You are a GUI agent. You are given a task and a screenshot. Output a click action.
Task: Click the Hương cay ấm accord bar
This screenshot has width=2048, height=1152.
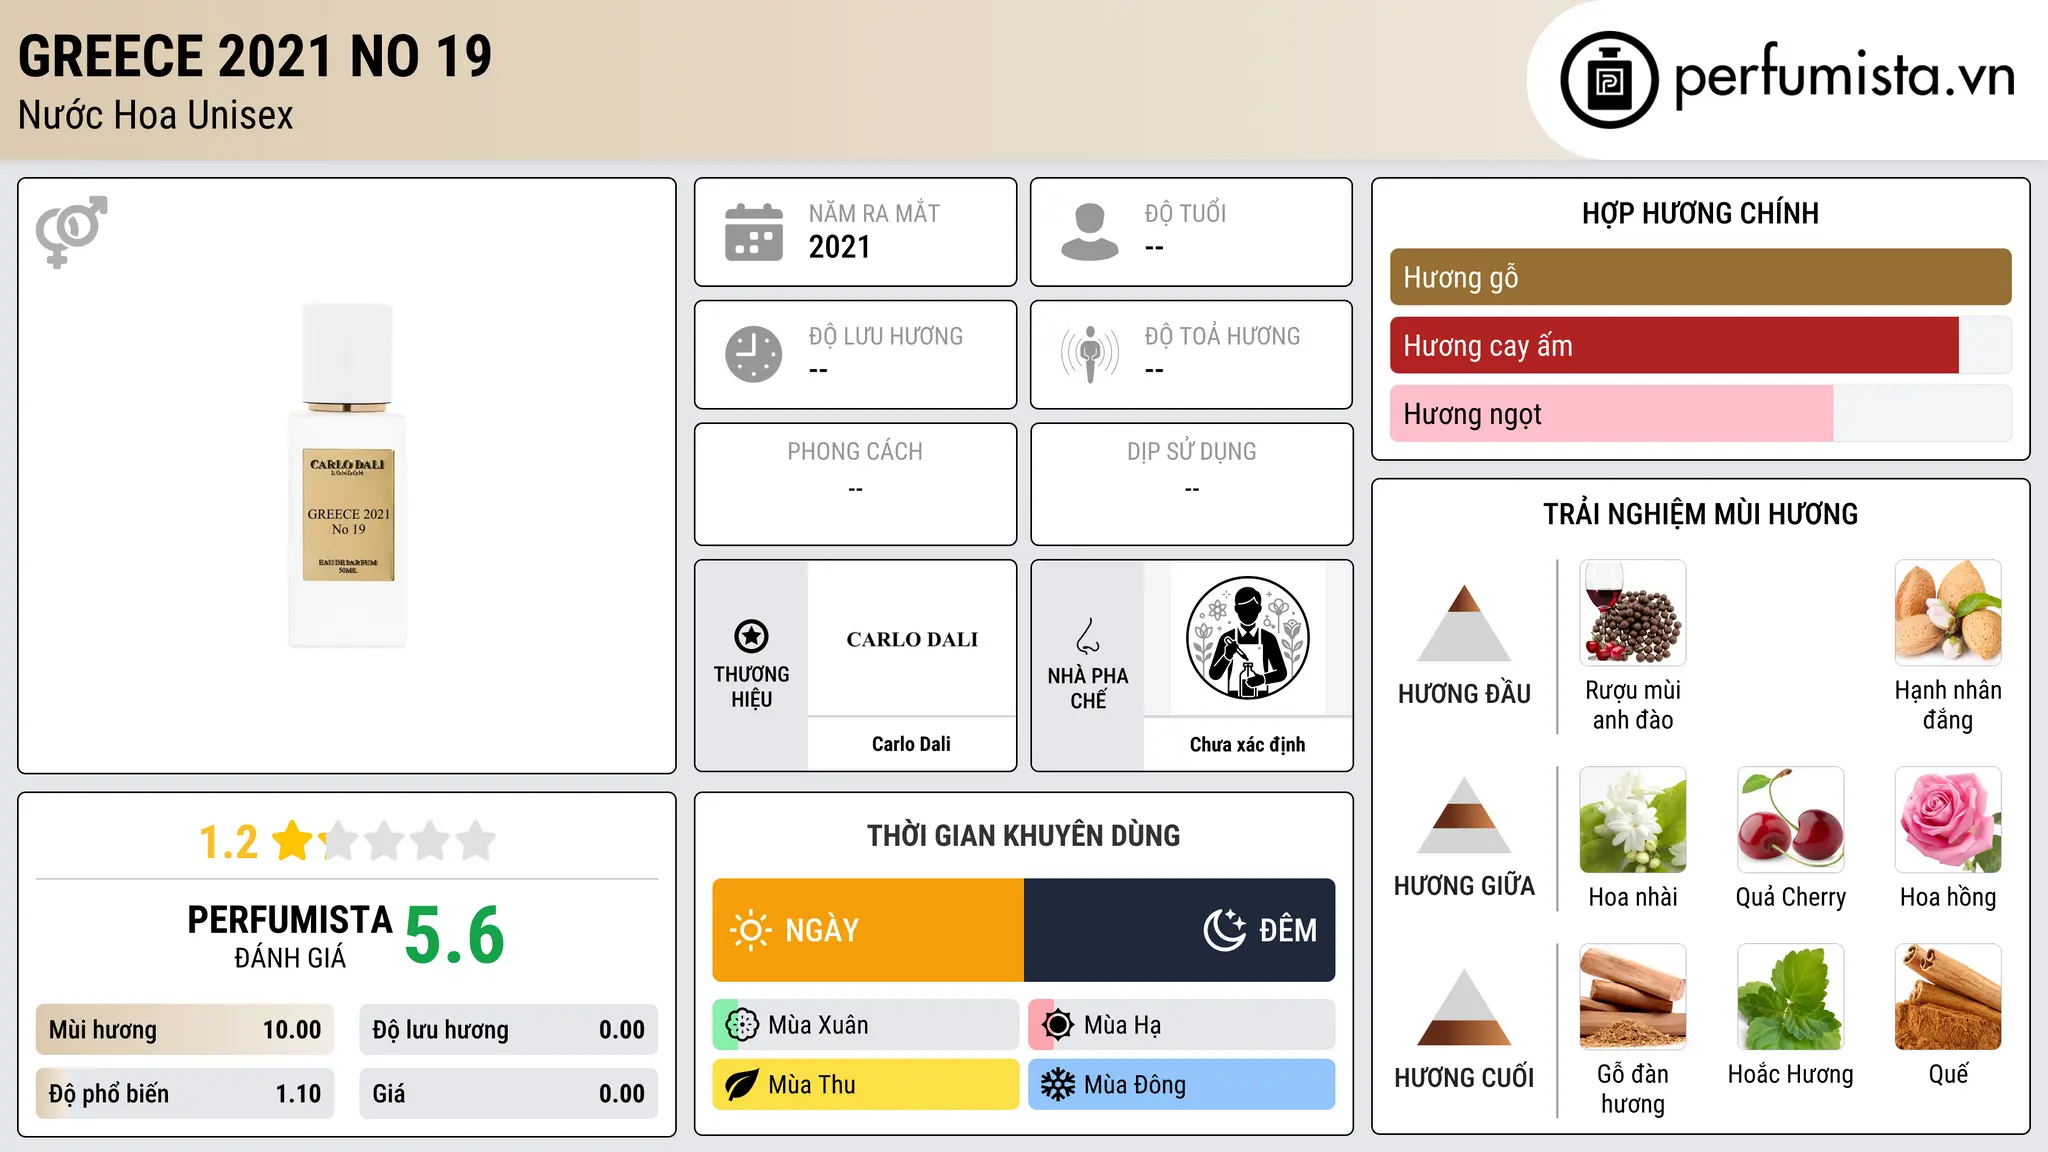(x=1700, y=345)
